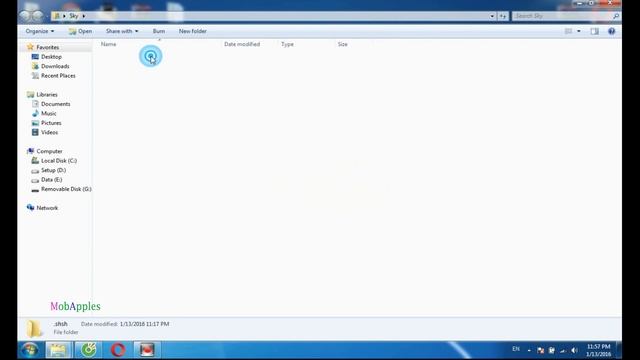The width and height of the screenshot is (640, 360).
Task: Click the Downloads folder icon in the sidebar
Action: [35, 66]
